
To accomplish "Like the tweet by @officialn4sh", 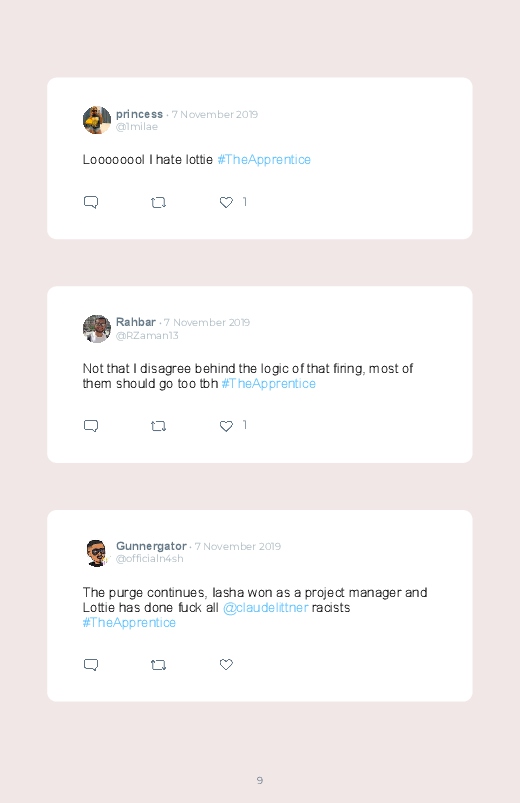I will pyautogui.click(x=226, y=665).
